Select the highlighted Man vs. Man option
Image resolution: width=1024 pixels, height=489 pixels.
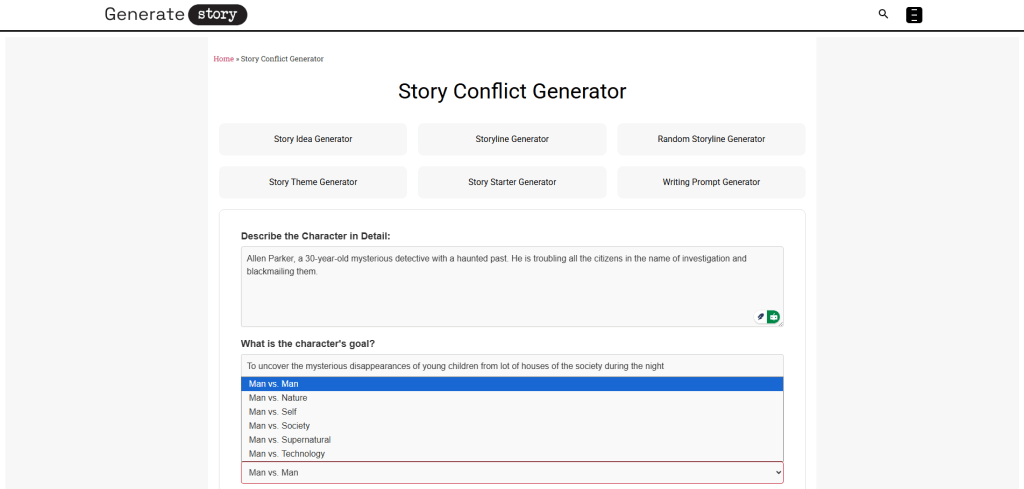pos(512,384)
